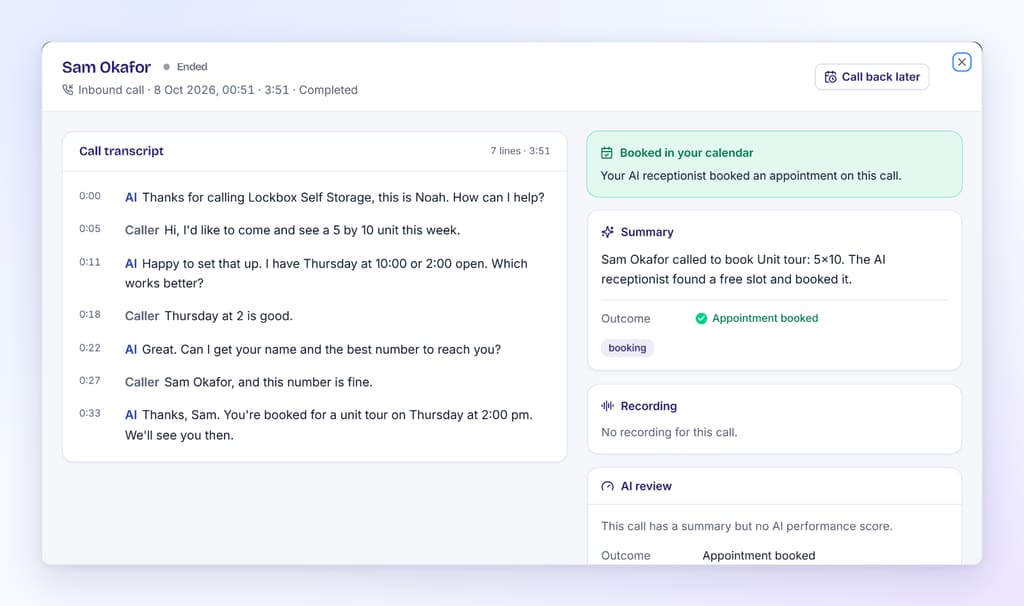Image resolution: width=1024 pixels, height=606 pixels.
Task: Click the 'You're booked for a unit tour' line
Action: [x=328, y=425]
